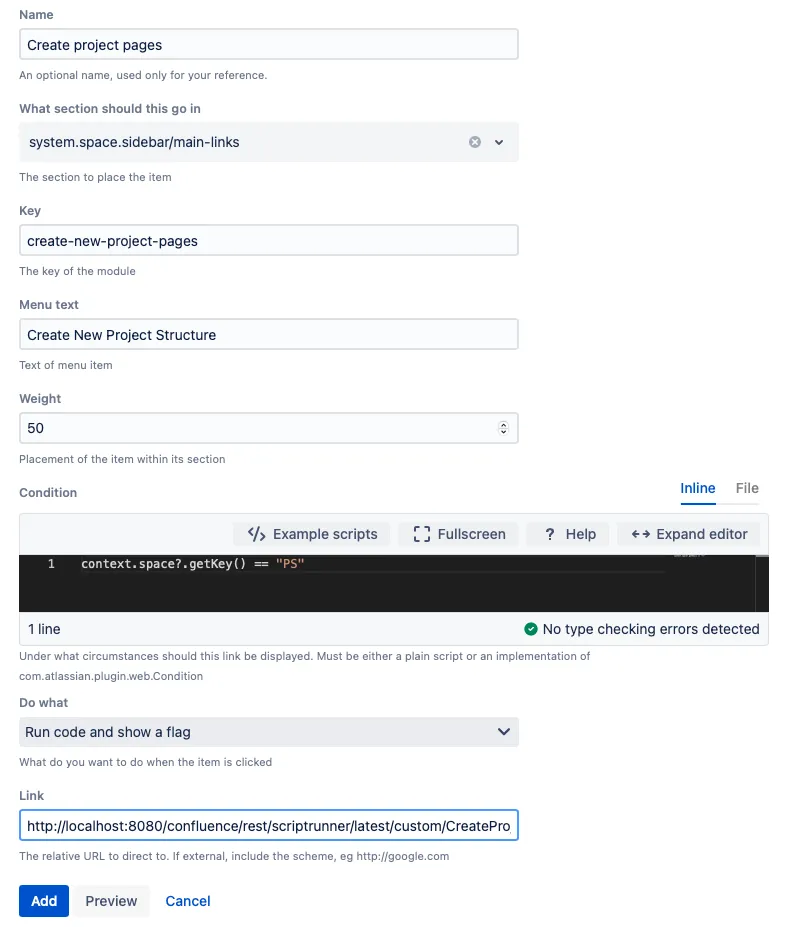The image size is (792, 927).
Task: Expand the section dropdown chevron
Action: click(499, 142)
